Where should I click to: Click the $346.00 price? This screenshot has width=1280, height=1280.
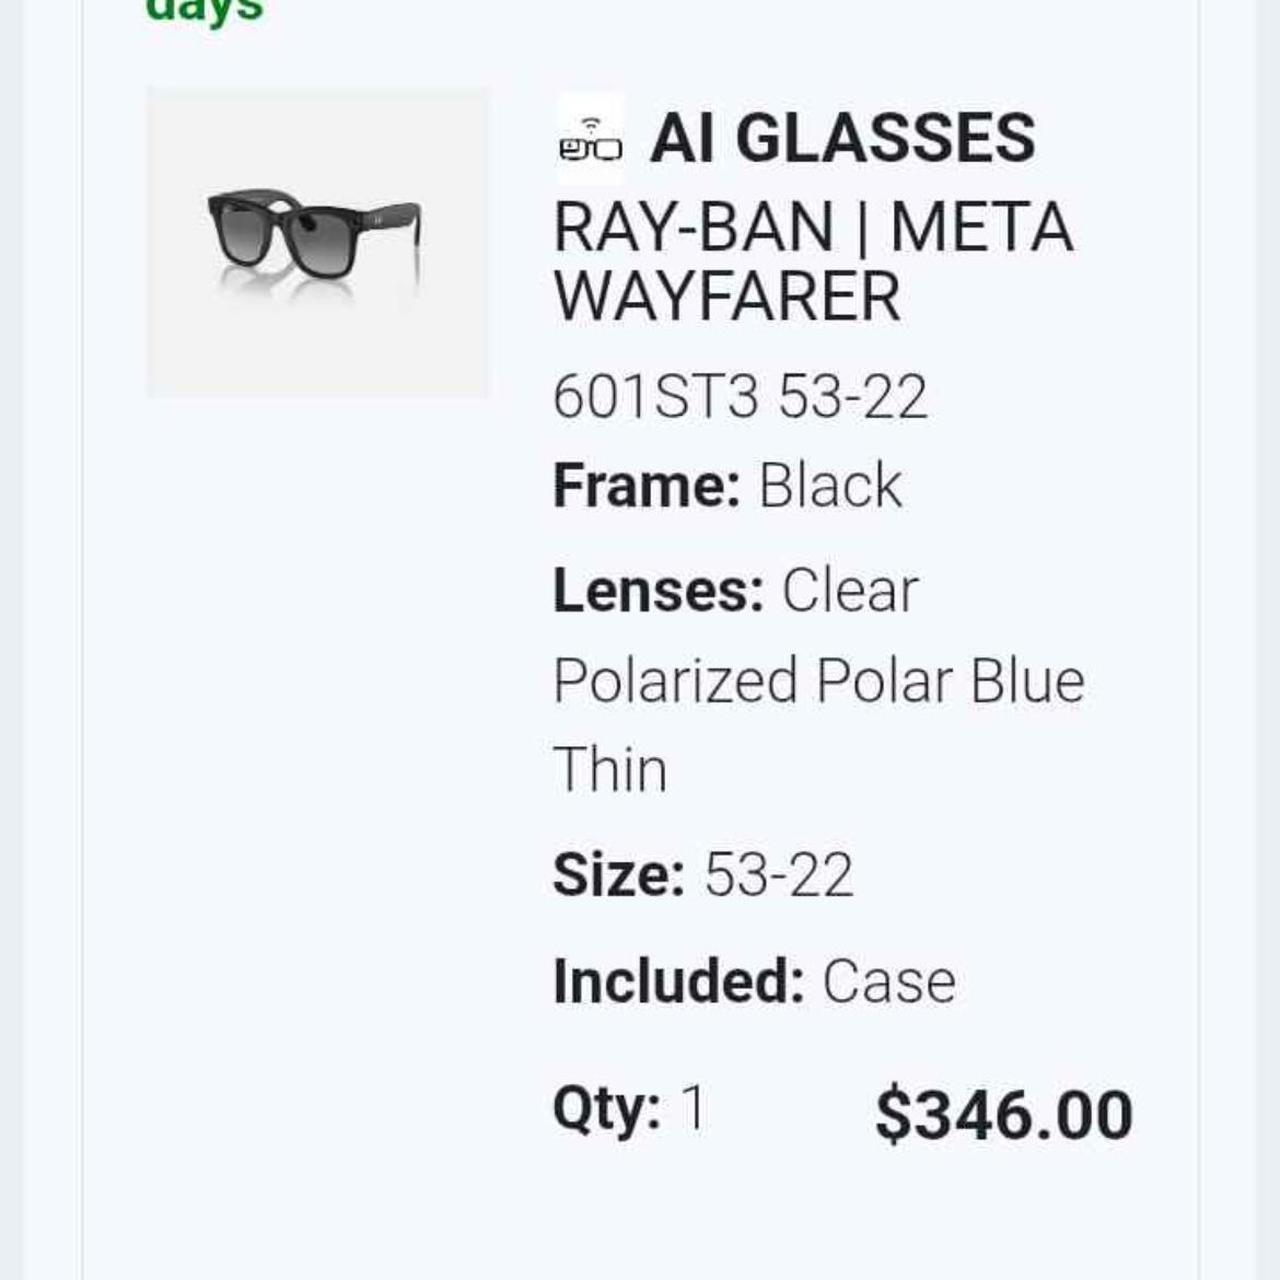[1003, 1115]
